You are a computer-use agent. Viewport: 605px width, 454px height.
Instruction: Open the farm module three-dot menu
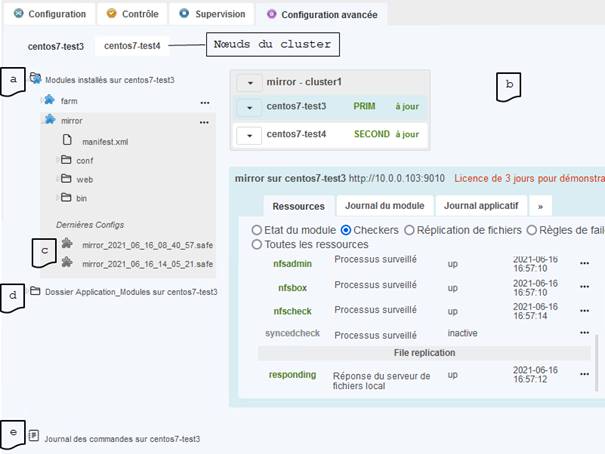[x=205, y=102]
